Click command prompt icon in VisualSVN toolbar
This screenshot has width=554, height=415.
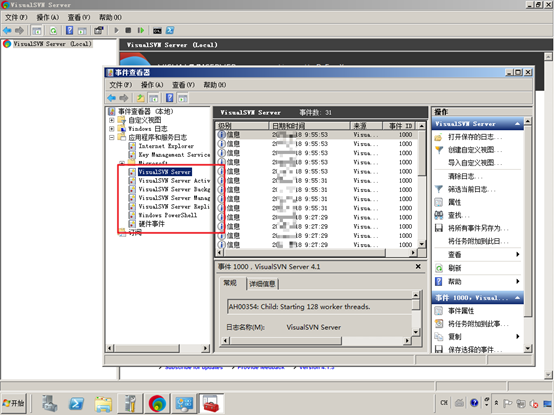[157, 31]
